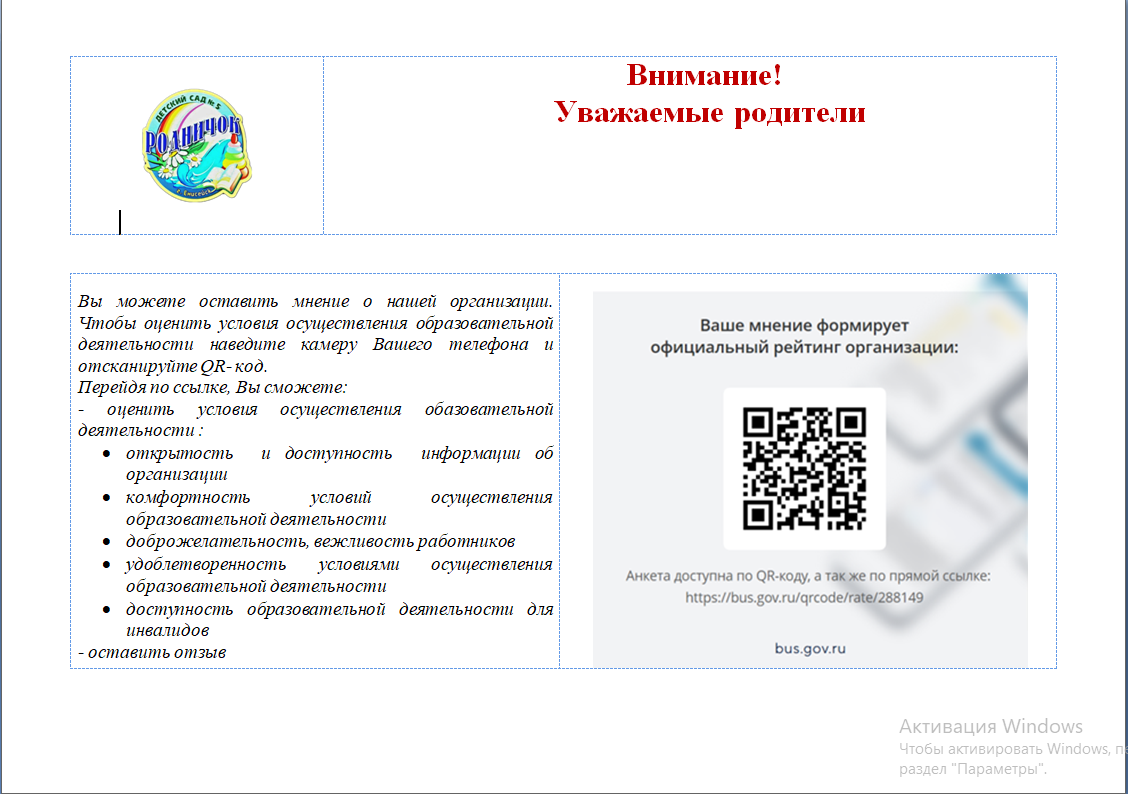The height and width of the screenshot is (794, 1128).
Task: Click the word "инвалидов"
Action: 168,631
